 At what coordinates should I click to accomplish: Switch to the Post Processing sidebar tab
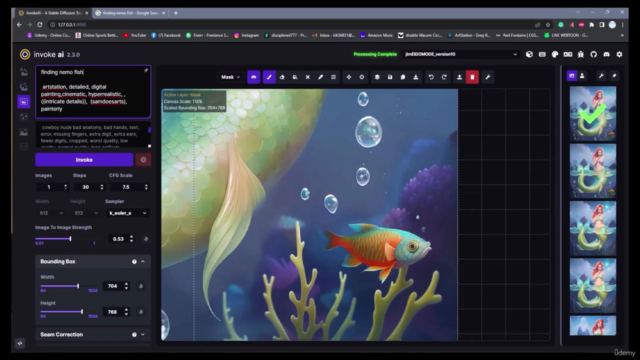pos(24,132)
